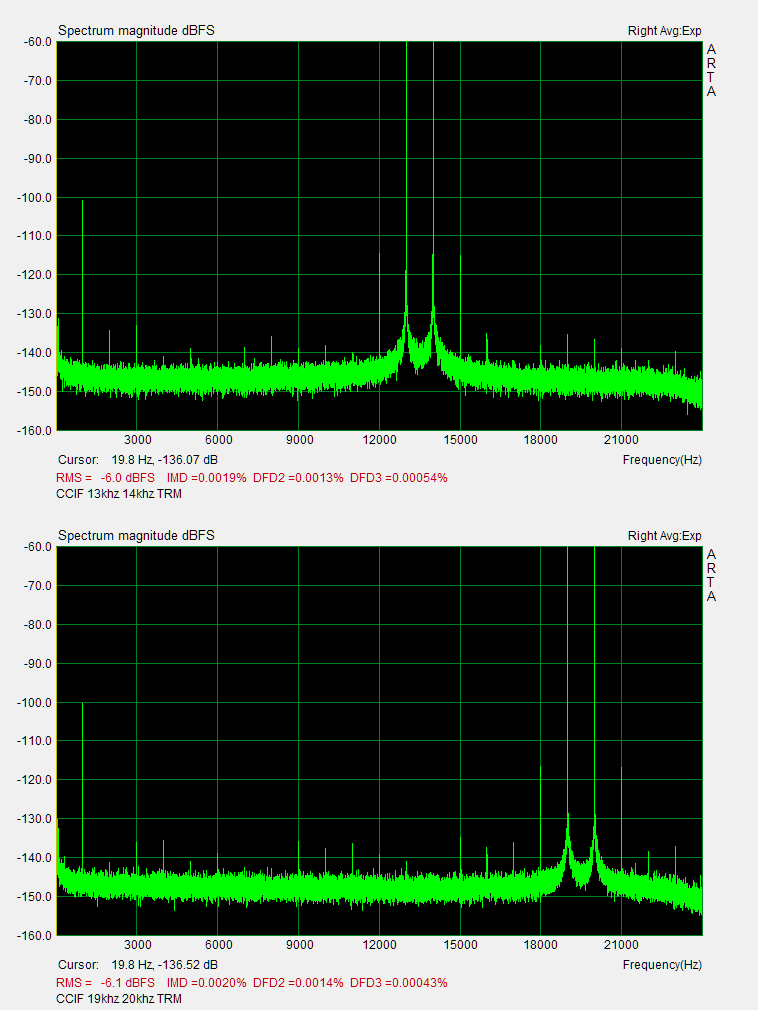Click the 'DFD2 =0.0014%' value
This screenshot has width=758, height=1010.
[x=298, y=983]
